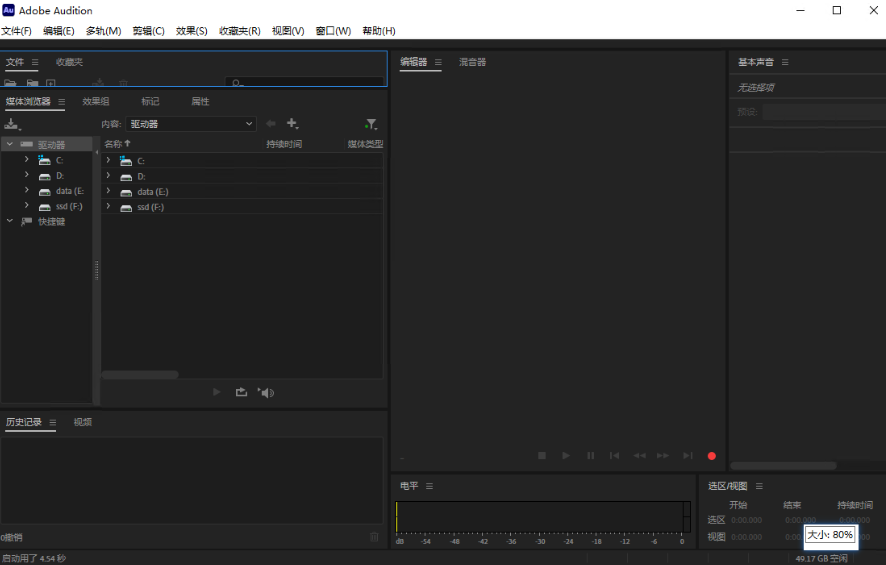Expand the C: drive in the tree

click(27, 160)
